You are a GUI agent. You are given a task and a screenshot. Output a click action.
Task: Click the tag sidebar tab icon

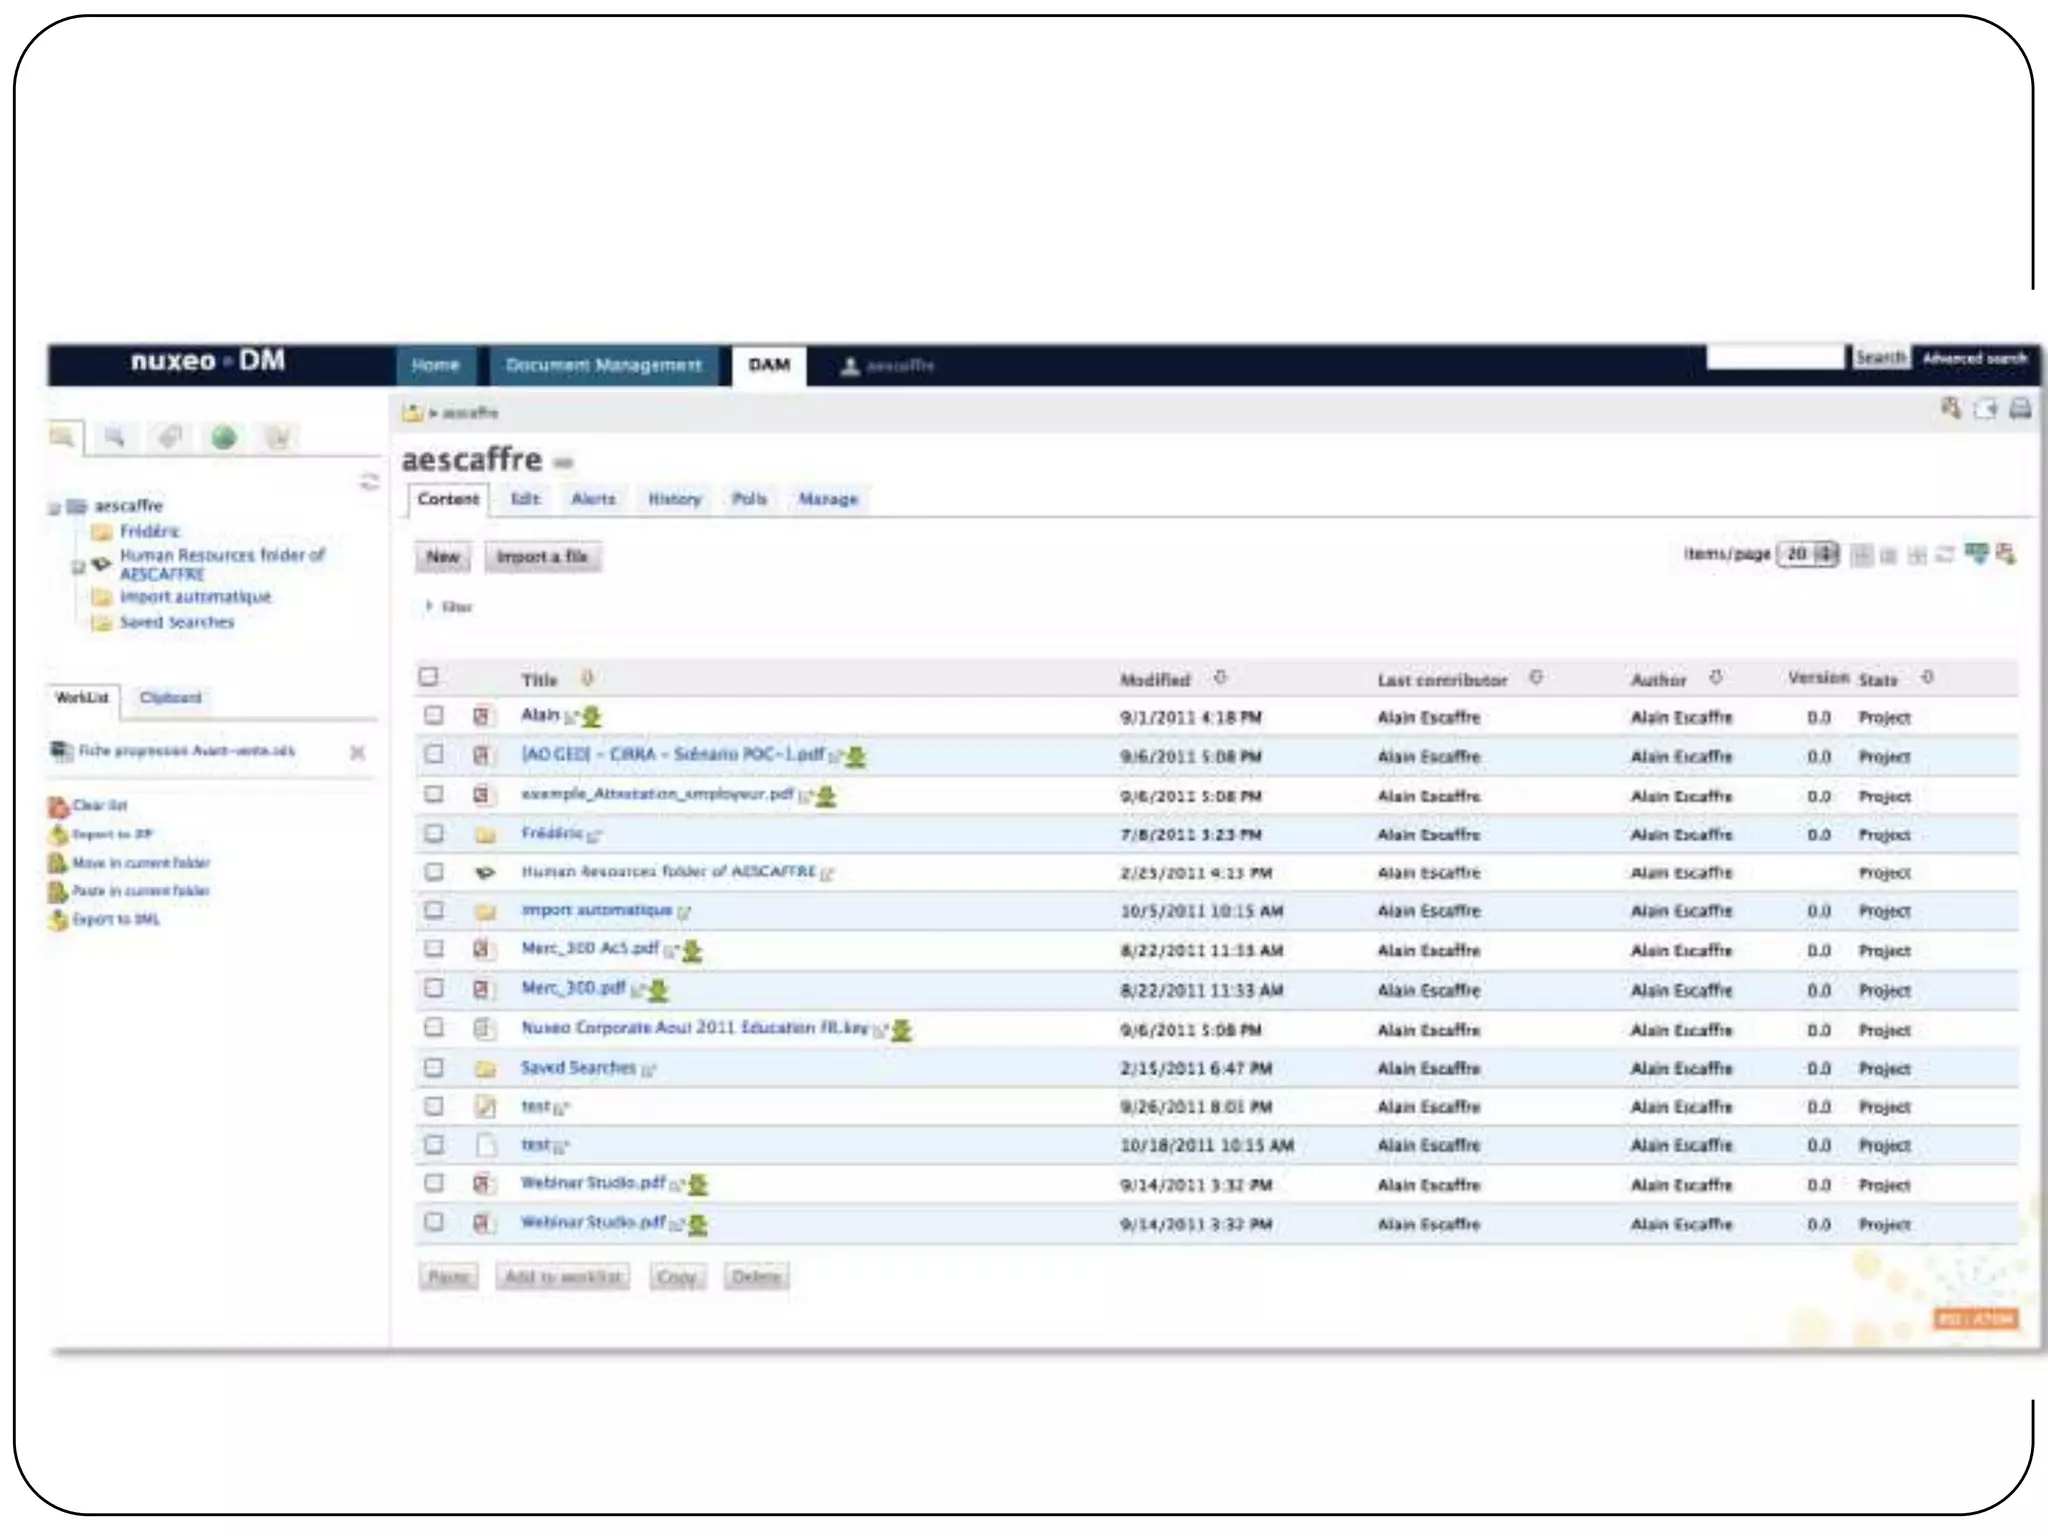170,437
